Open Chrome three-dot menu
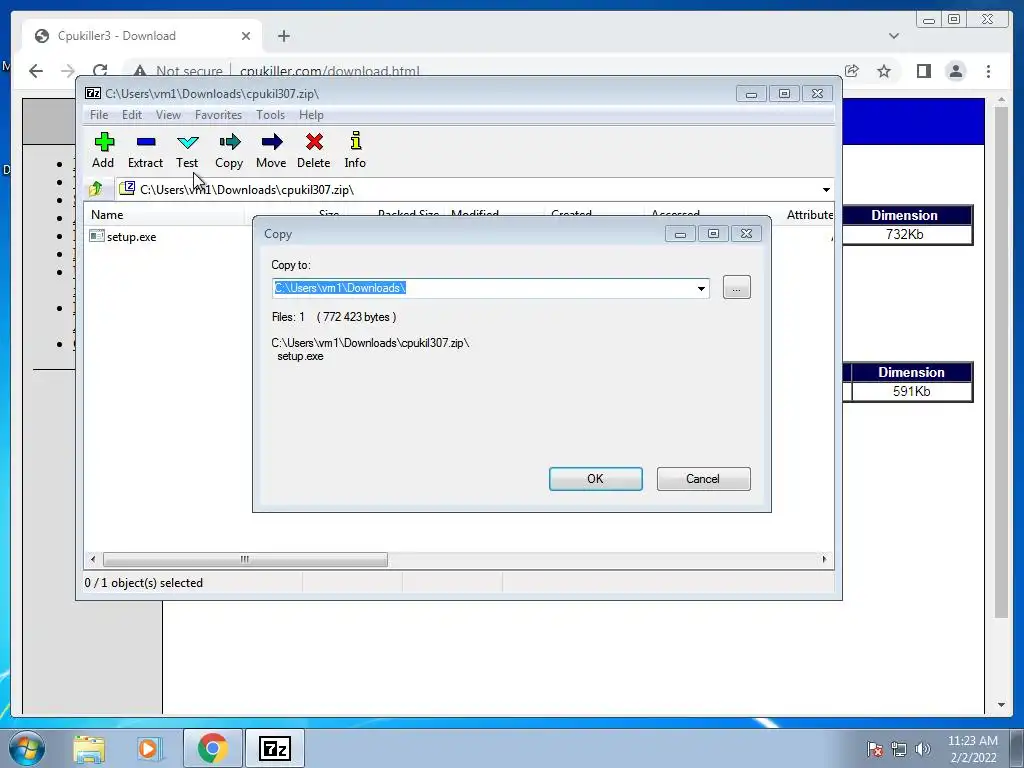 coord(989,71)
